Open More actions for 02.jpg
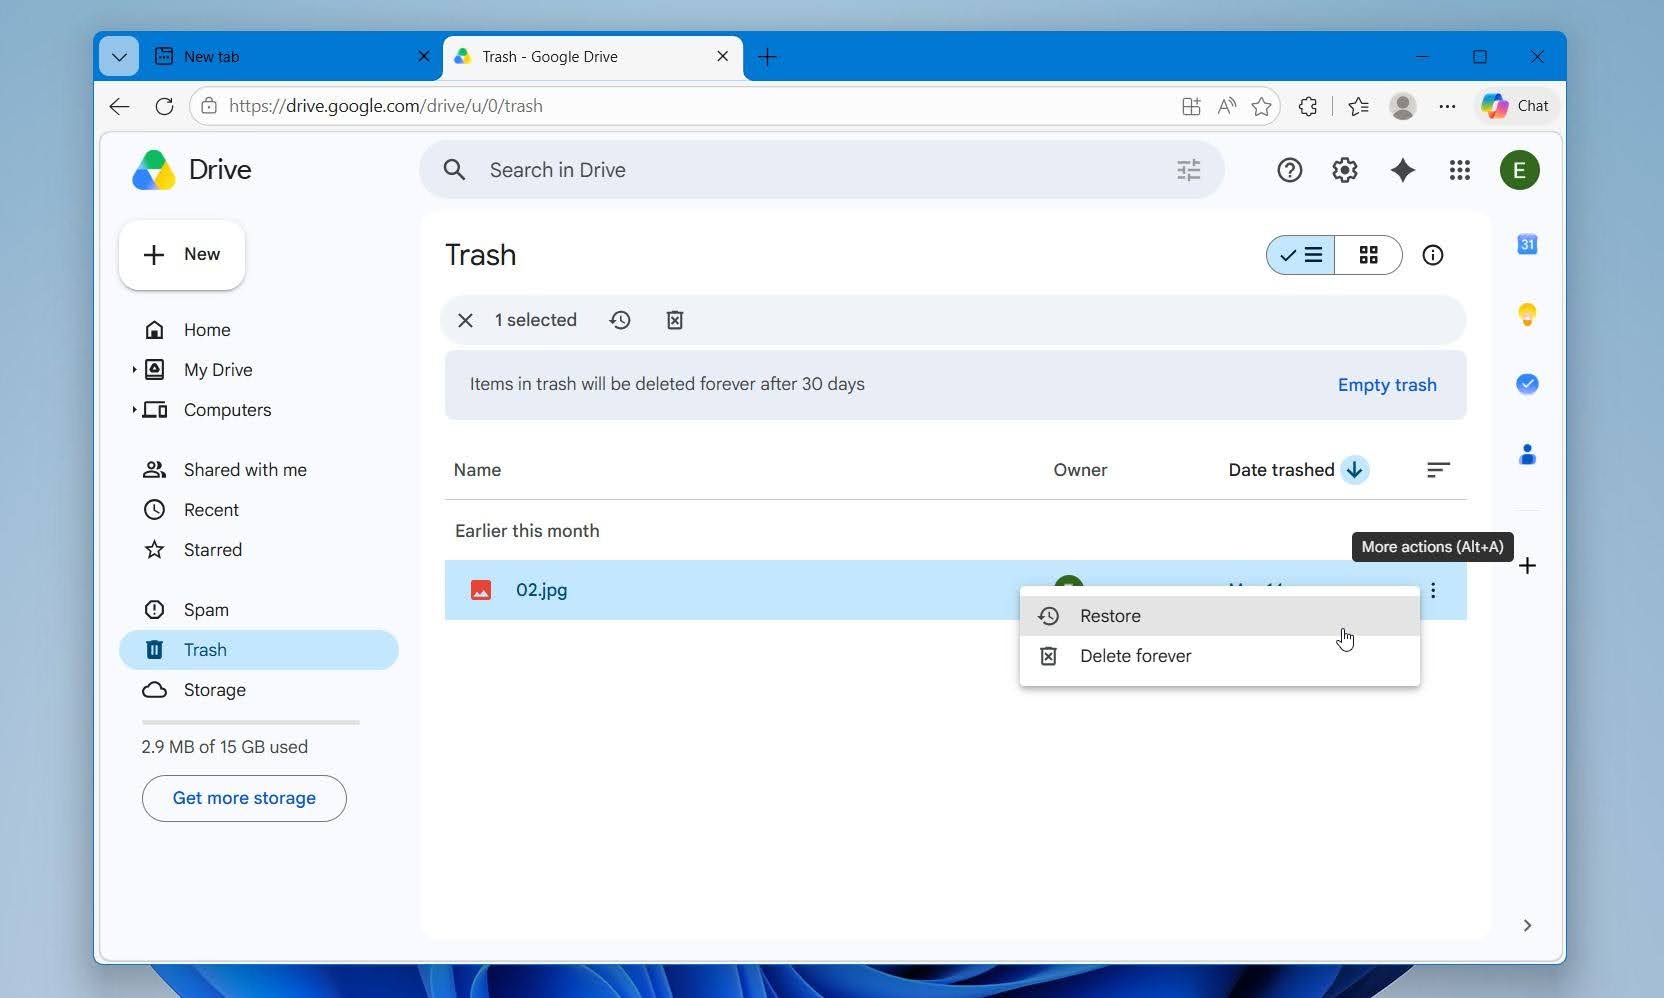1664x998 pixels. click(1433, 590)
